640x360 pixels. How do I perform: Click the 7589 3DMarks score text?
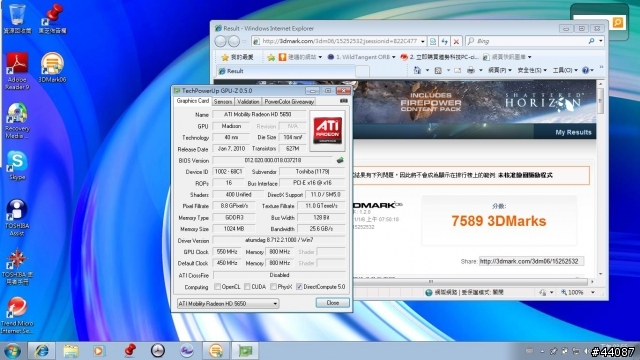(499, 221)
